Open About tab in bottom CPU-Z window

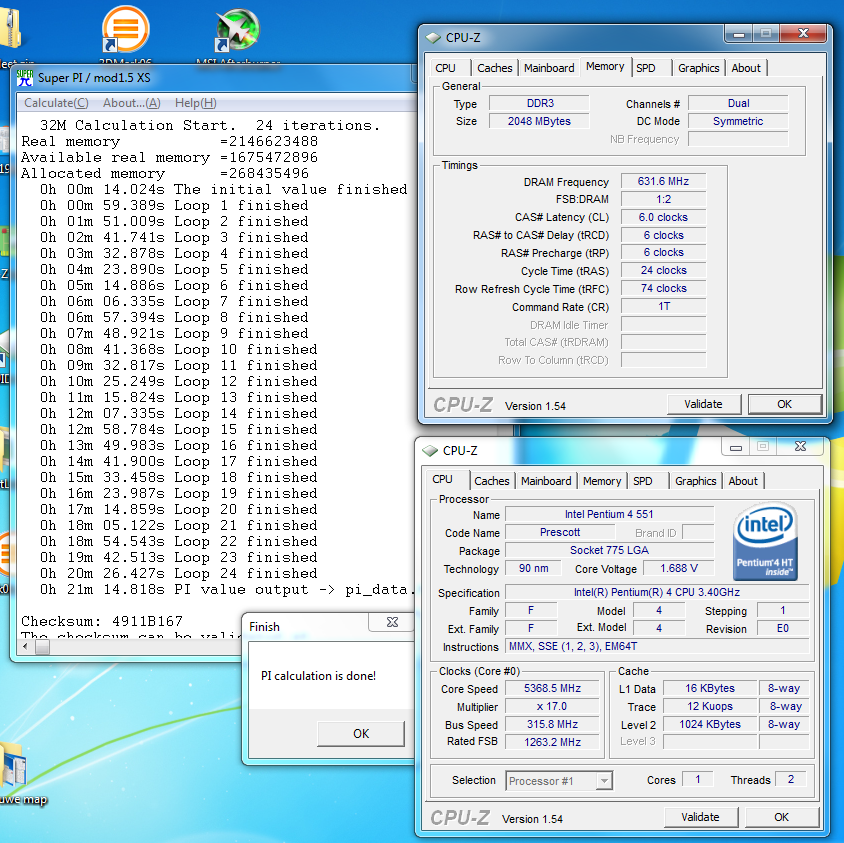(x=743, y=481)
